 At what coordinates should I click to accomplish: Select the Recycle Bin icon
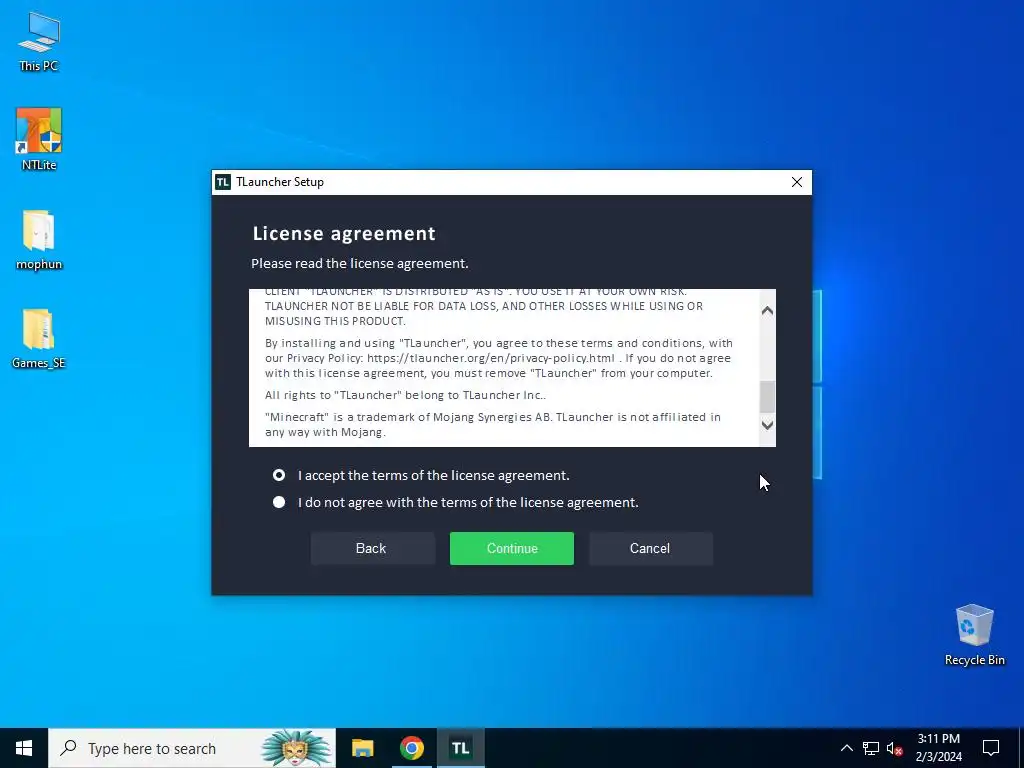(974, 634)
